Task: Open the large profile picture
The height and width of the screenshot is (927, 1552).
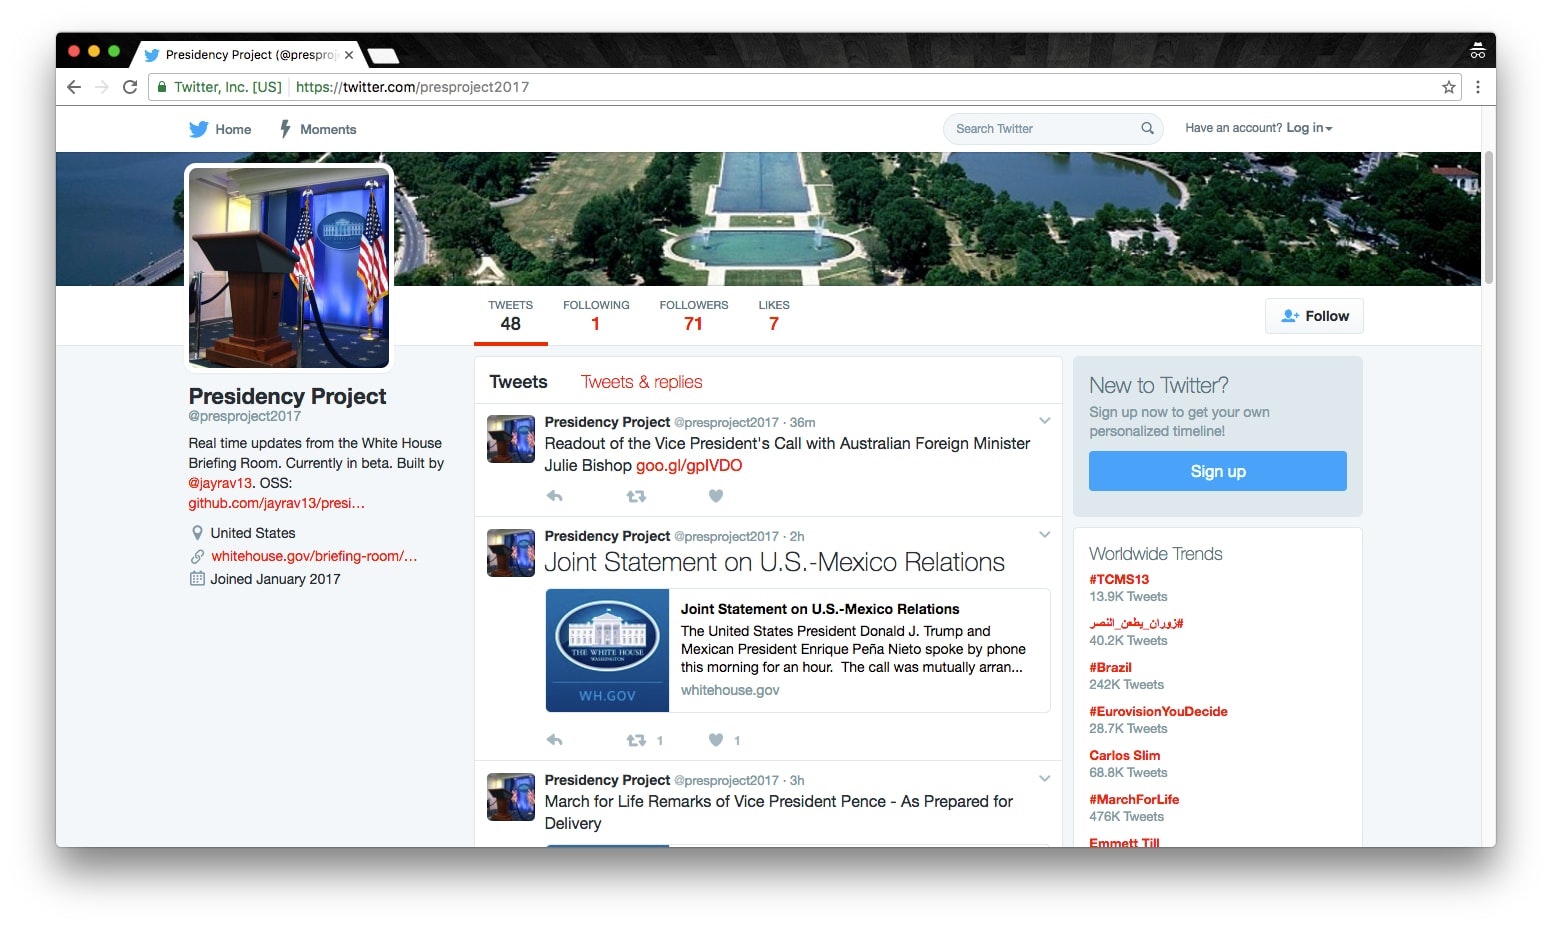Action: (x=289, y=267)
